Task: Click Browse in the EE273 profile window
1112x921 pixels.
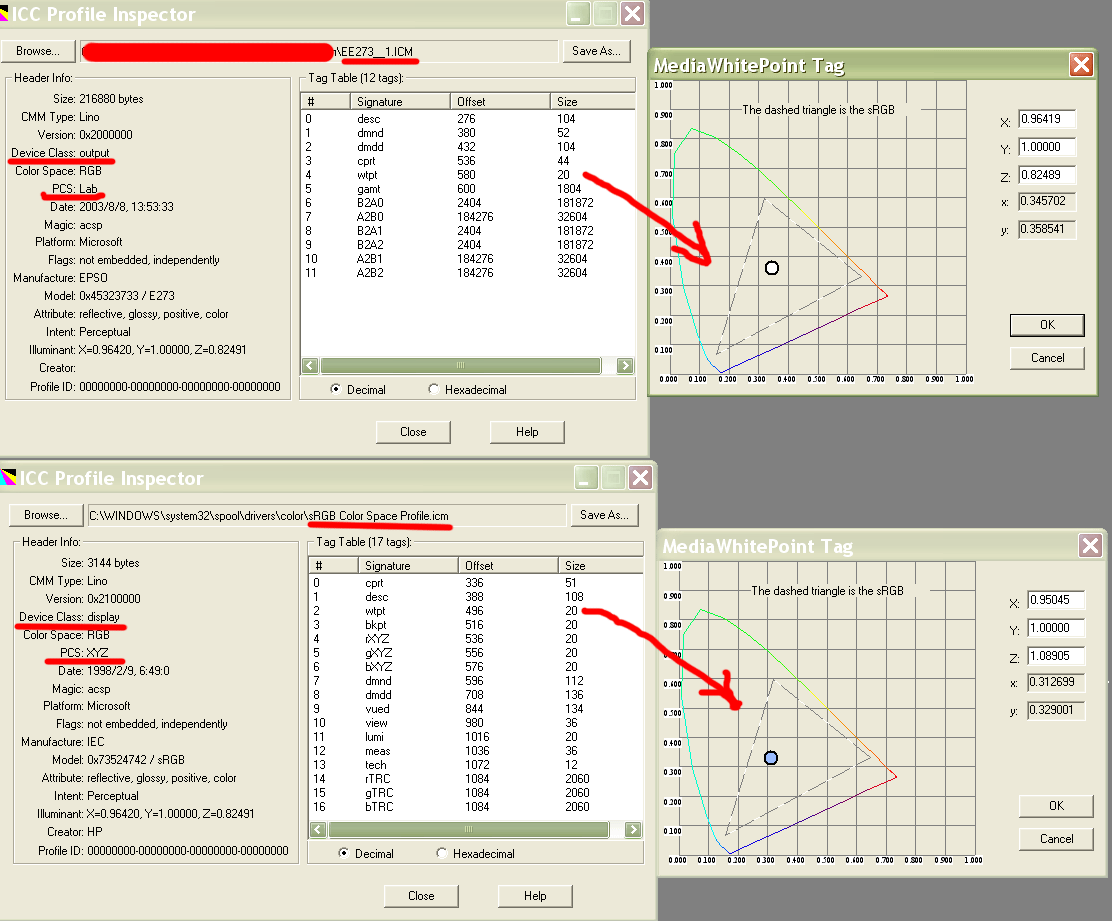Action: [38, 51]
